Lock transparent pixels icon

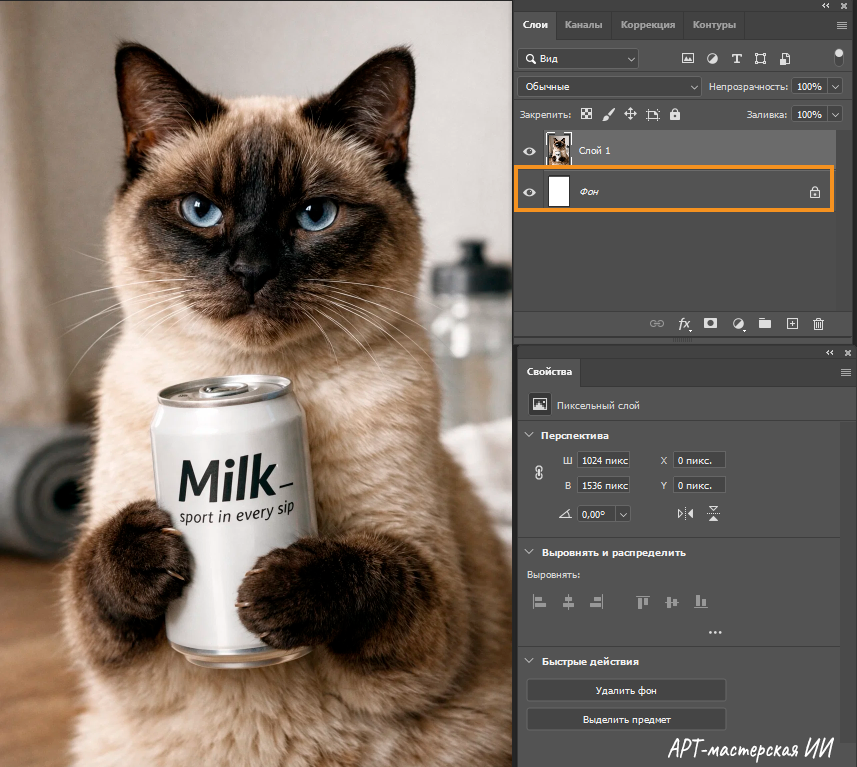click(586, 114)
